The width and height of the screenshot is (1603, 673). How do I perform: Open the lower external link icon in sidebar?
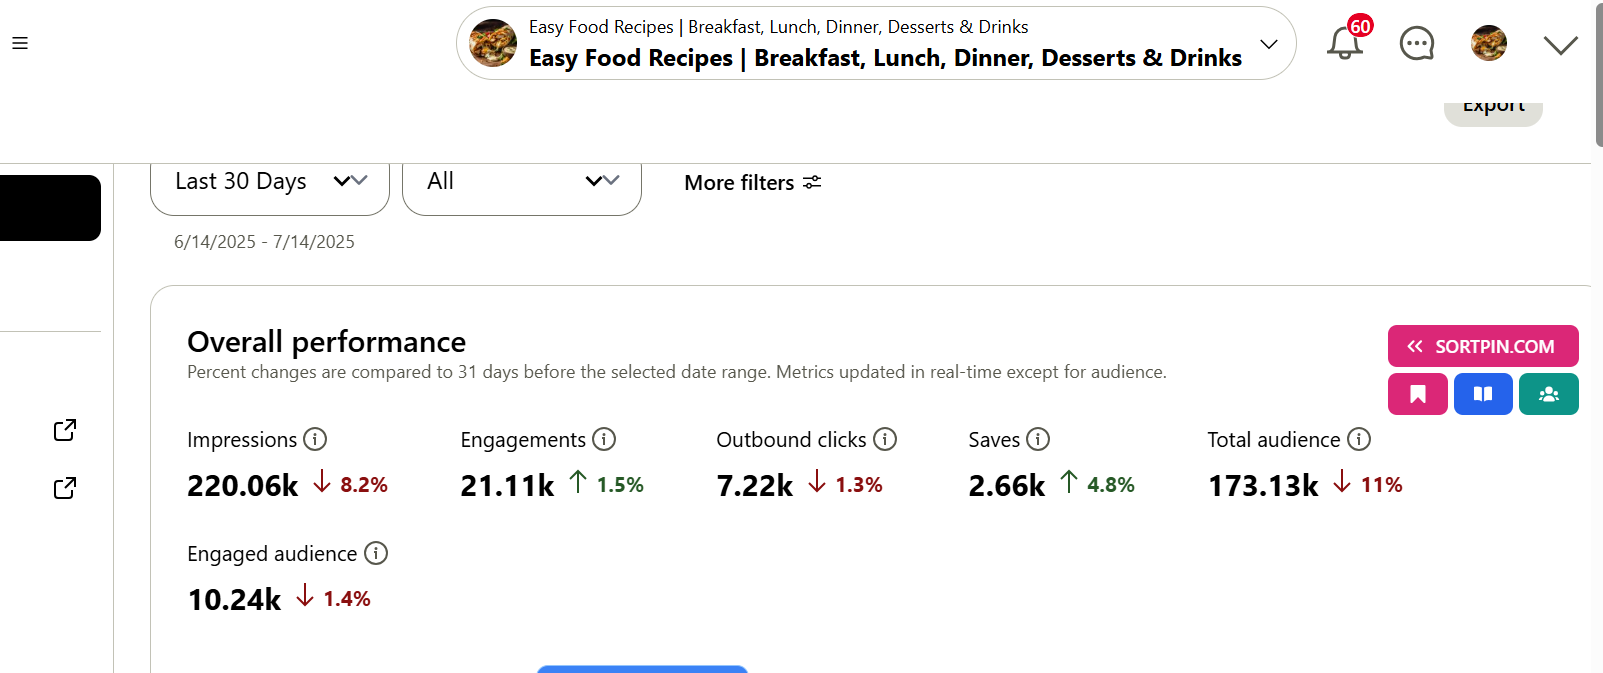(x=65, y=488)
